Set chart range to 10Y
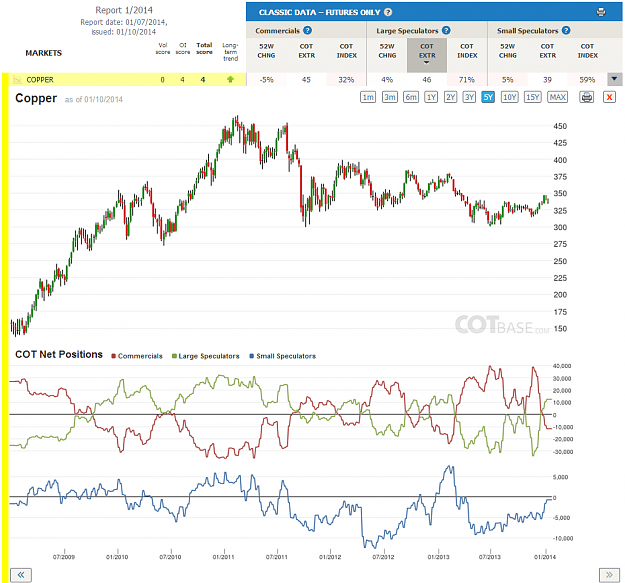 [510, 97]
